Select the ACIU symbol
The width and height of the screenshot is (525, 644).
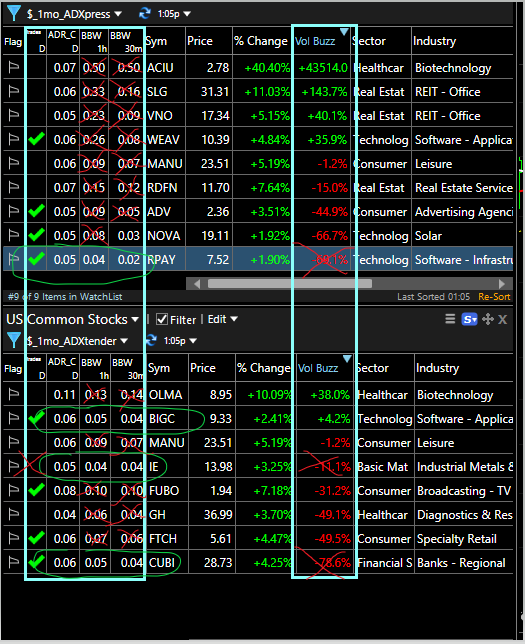tap(160, 67)
